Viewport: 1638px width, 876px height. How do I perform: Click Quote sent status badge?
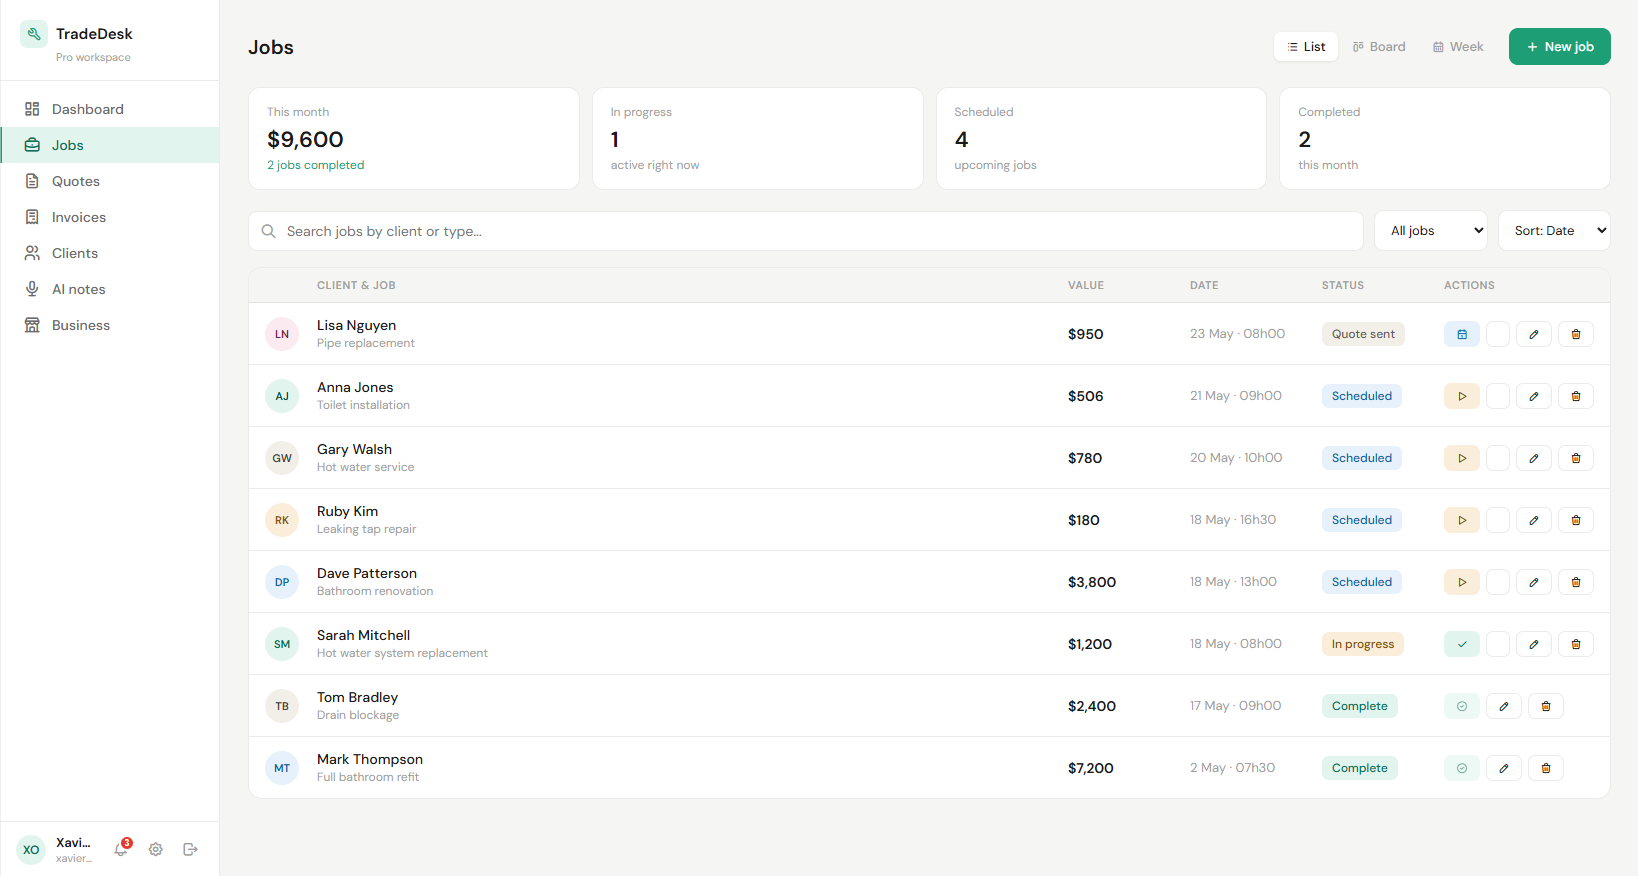click(x=1363, y=334)
